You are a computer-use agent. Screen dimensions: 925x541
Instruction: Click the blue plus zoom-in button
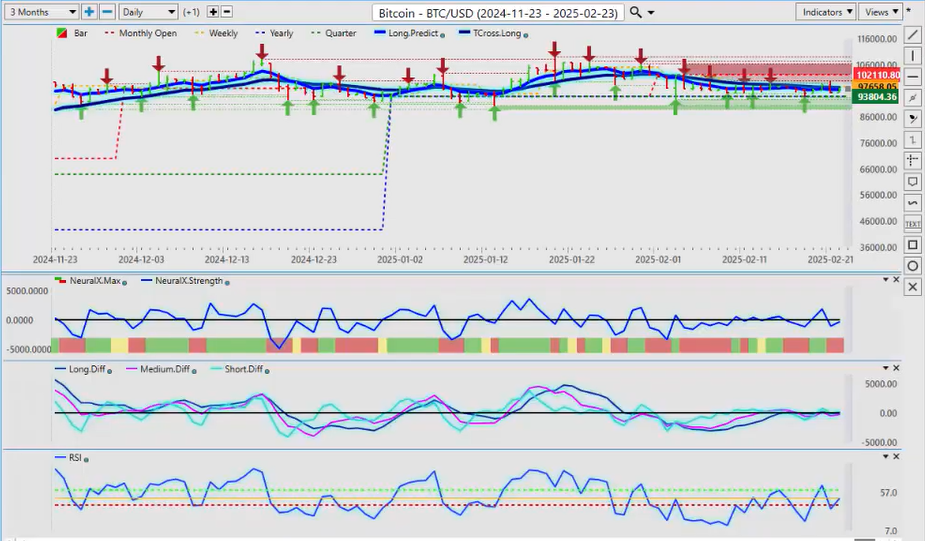(x=89, y=12)
